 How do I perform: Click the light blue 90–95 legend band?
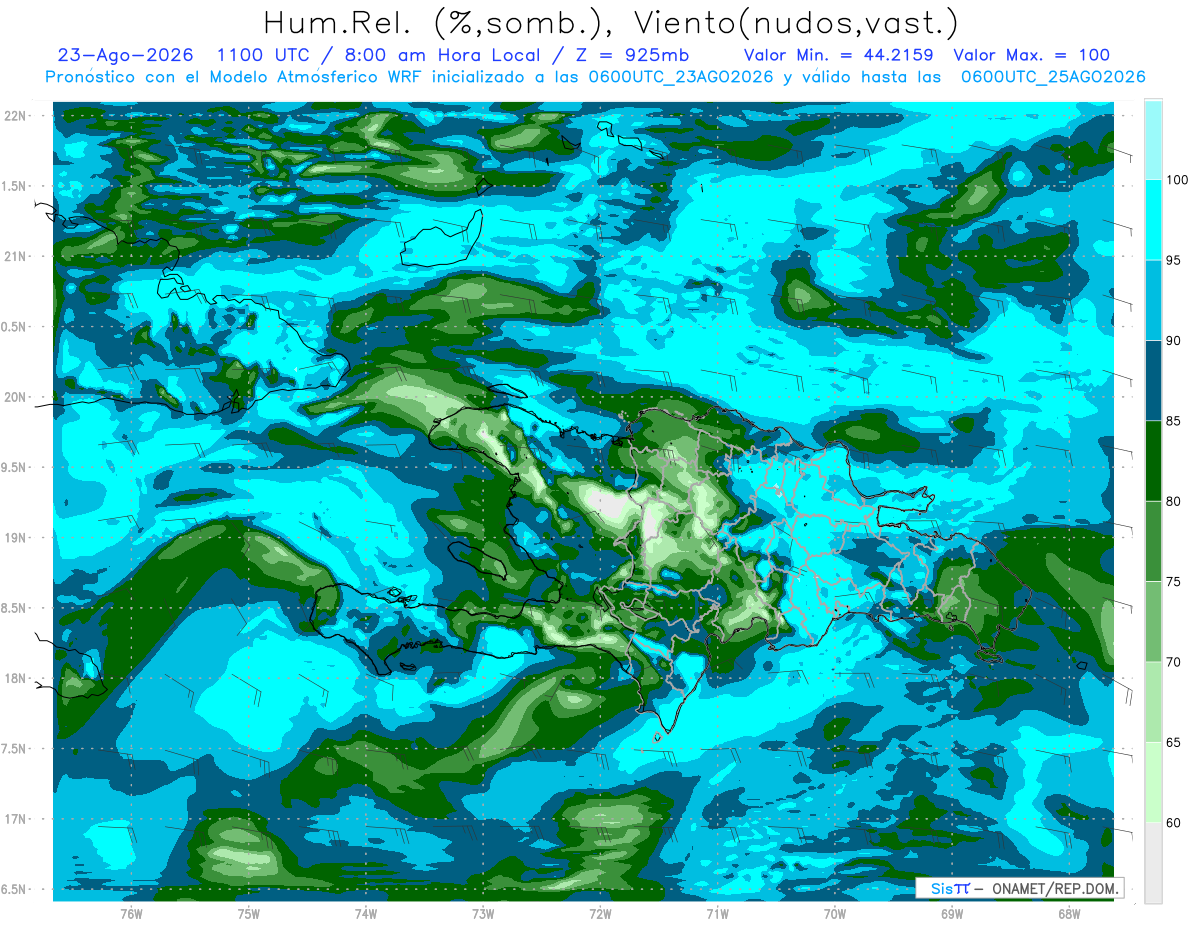coord(1153,300)
